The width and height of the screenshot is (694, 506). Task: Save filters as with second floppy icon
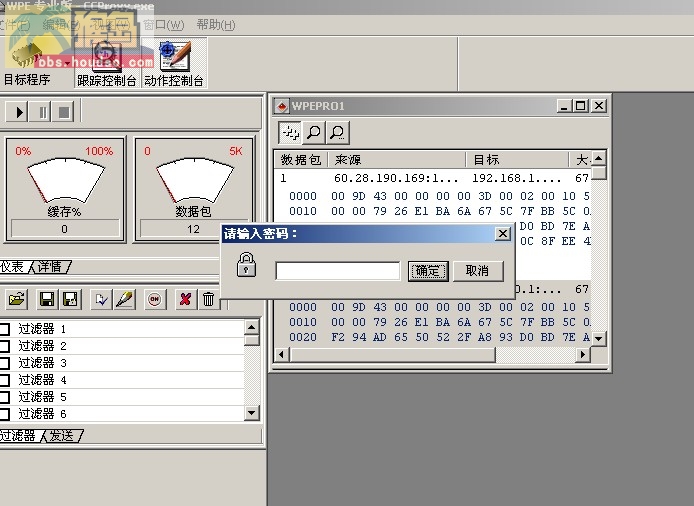click(x=70, y=300)
